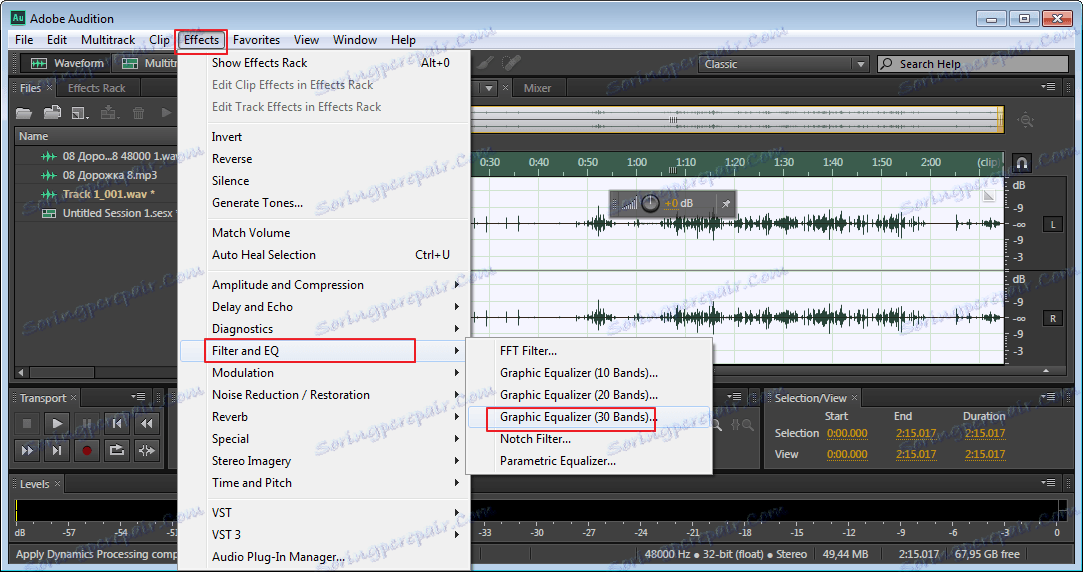Image resolution: width=1083 pixels, height=572 pixels.
Task: Open the Editor panel options menu
Action: [x=1048, y=87]
